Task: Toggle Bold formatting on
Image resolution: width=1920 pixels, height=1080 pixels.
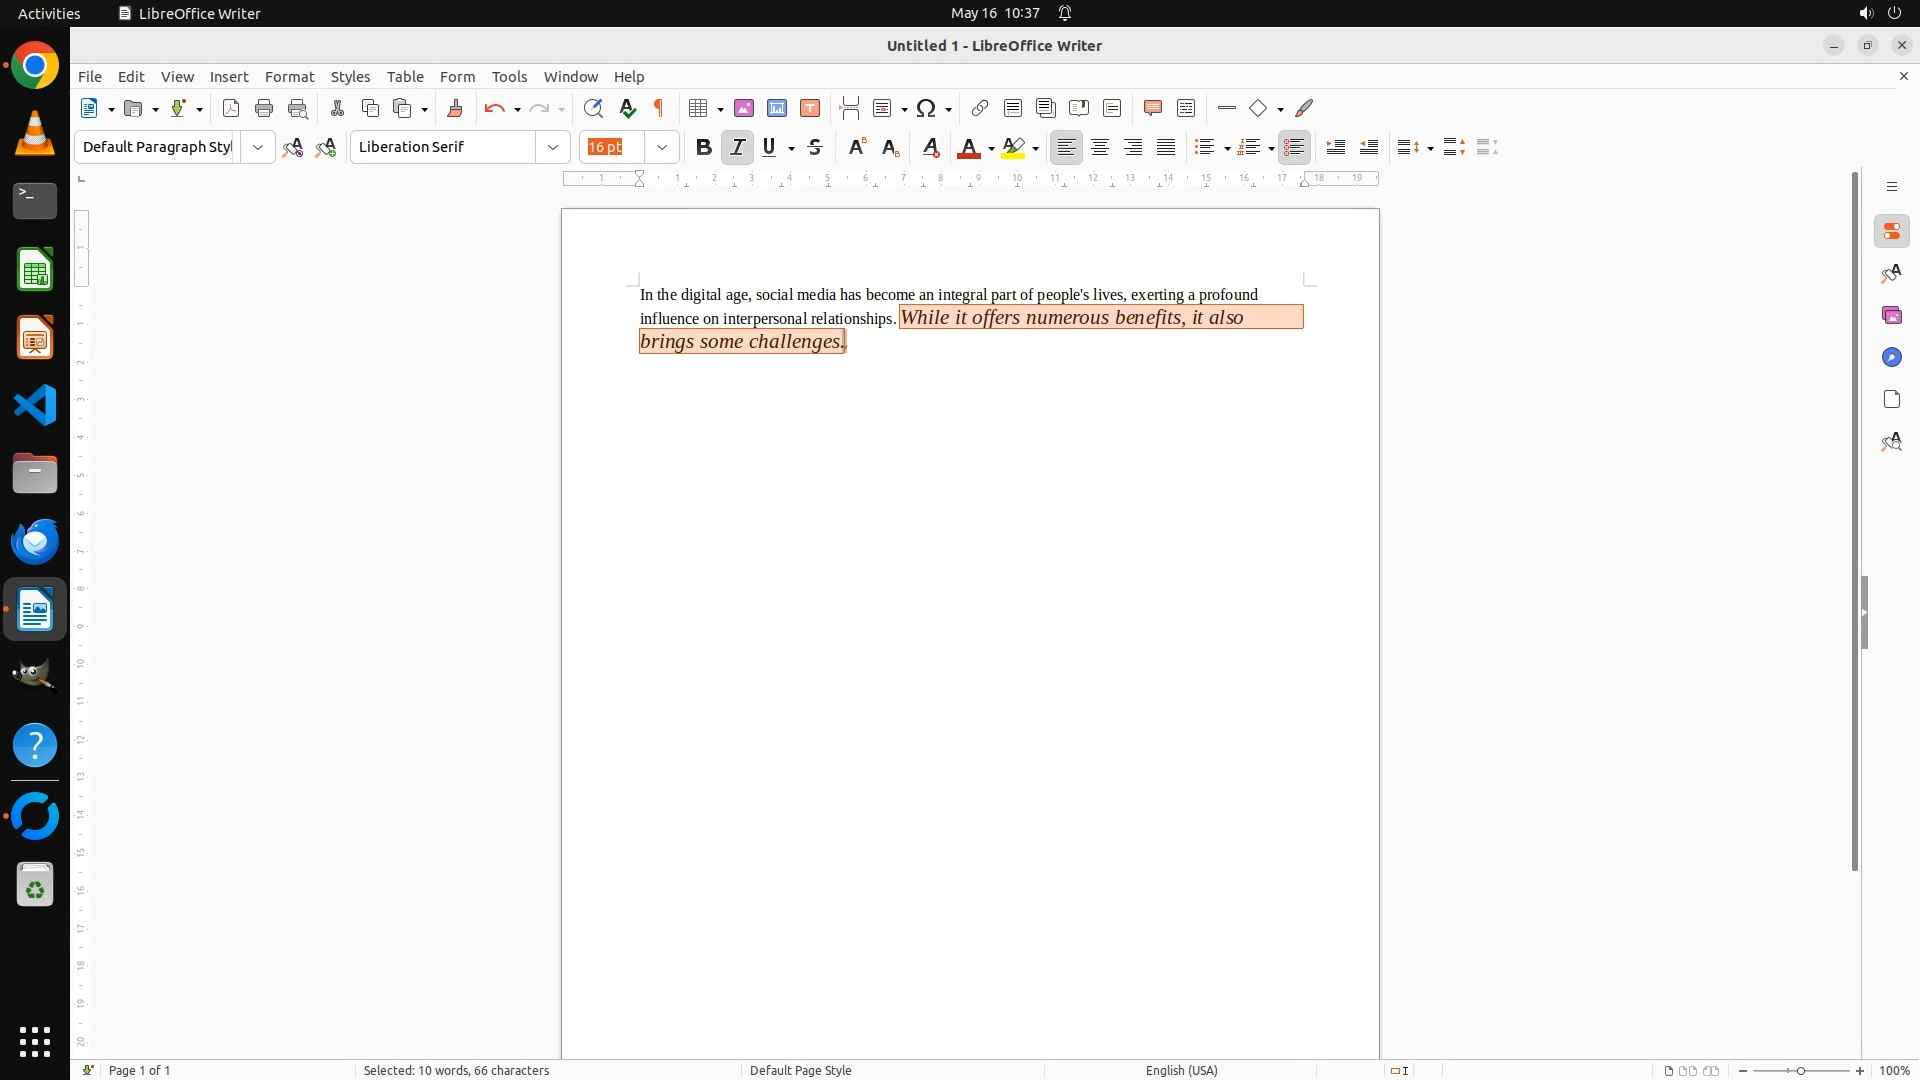Action: (x=704, y=147)
